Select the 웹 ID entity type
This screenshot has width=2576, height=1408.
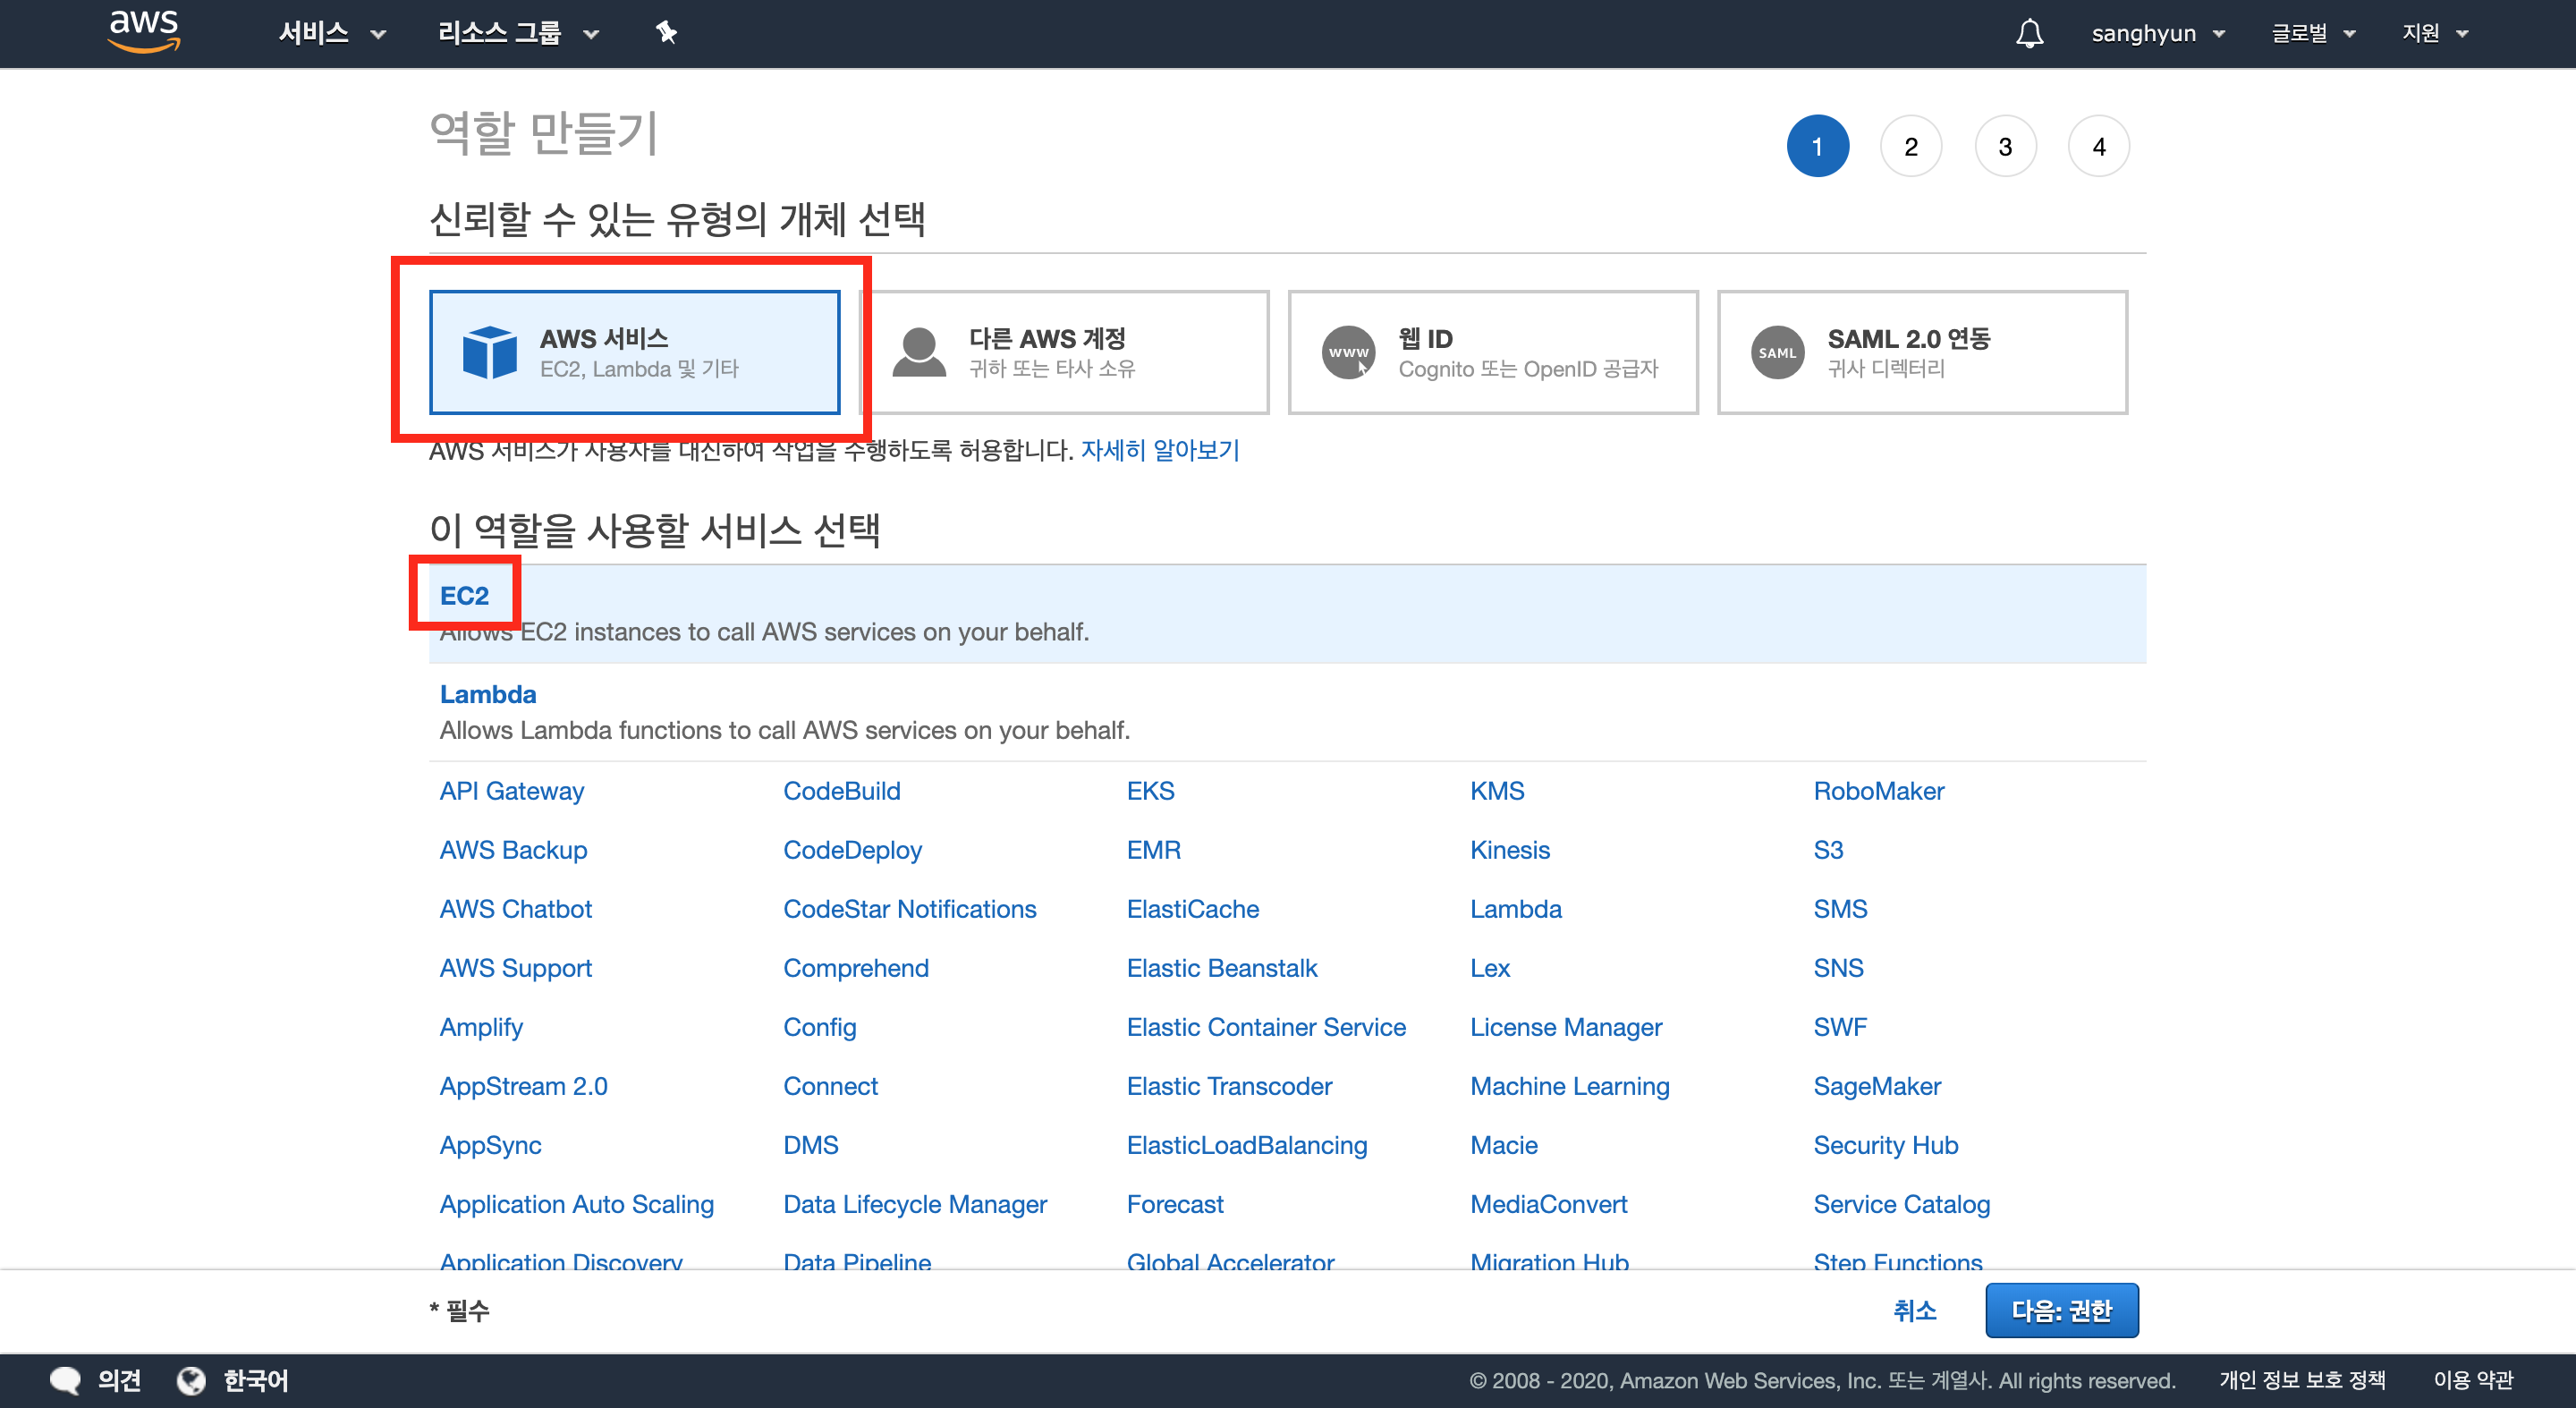(1494, 352)
